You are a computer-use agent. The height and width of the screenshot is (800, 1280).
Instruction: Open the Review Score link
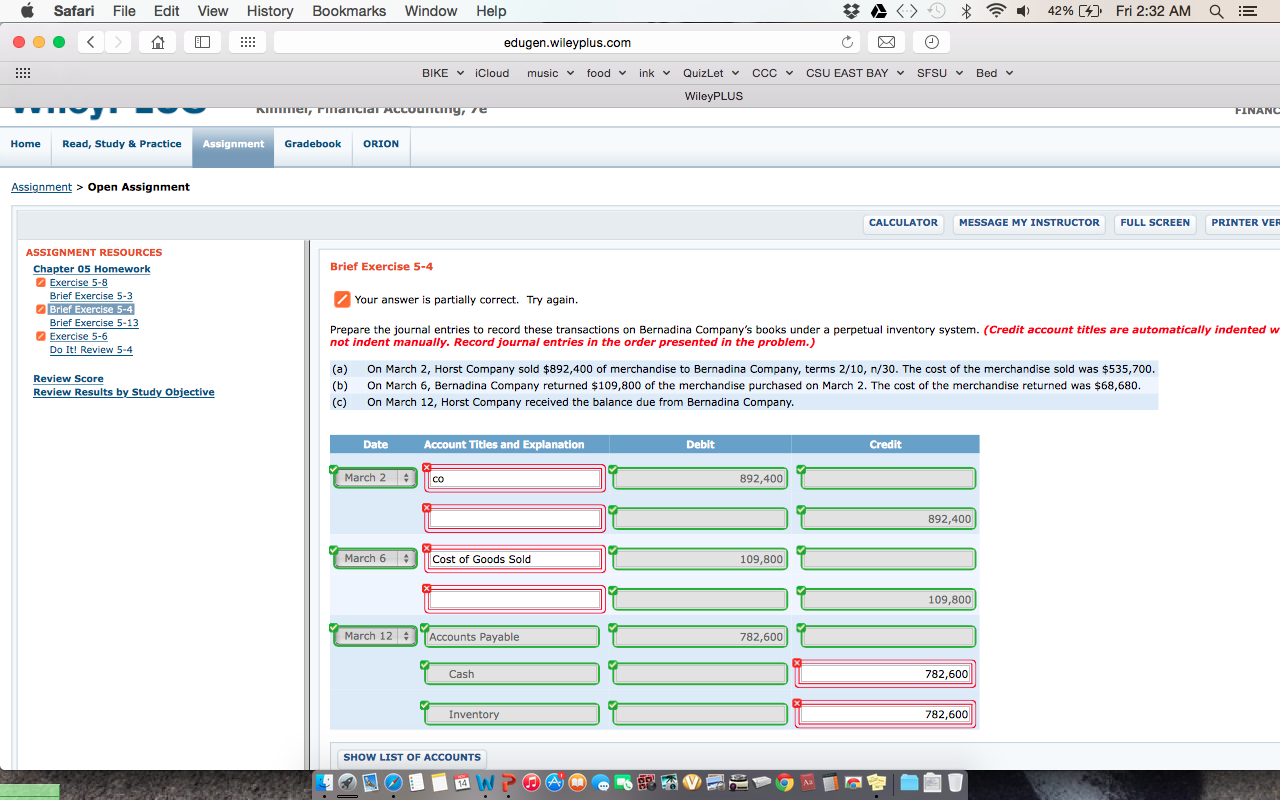point(68,379)
